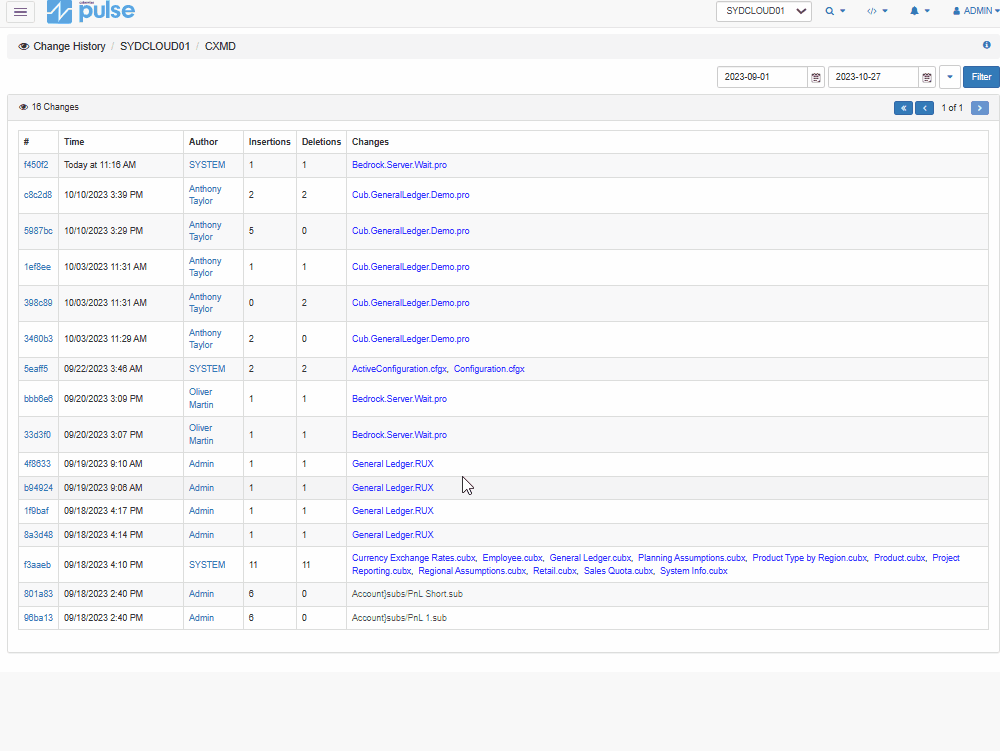Open the Retail.cubx link

[x=555, y=571]
